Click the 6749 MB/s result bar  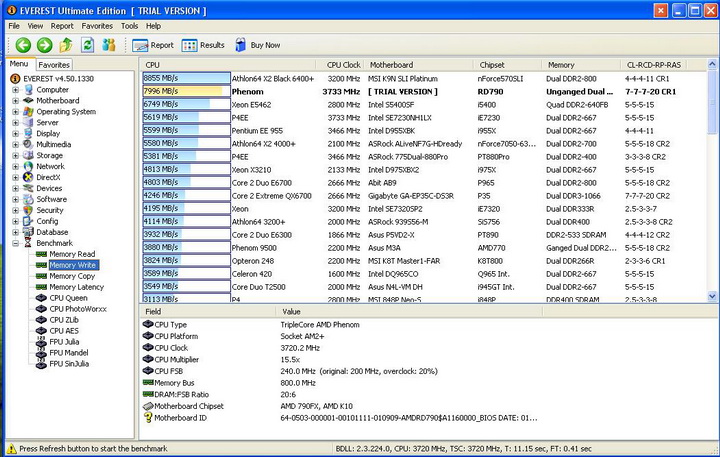[186, 104]
